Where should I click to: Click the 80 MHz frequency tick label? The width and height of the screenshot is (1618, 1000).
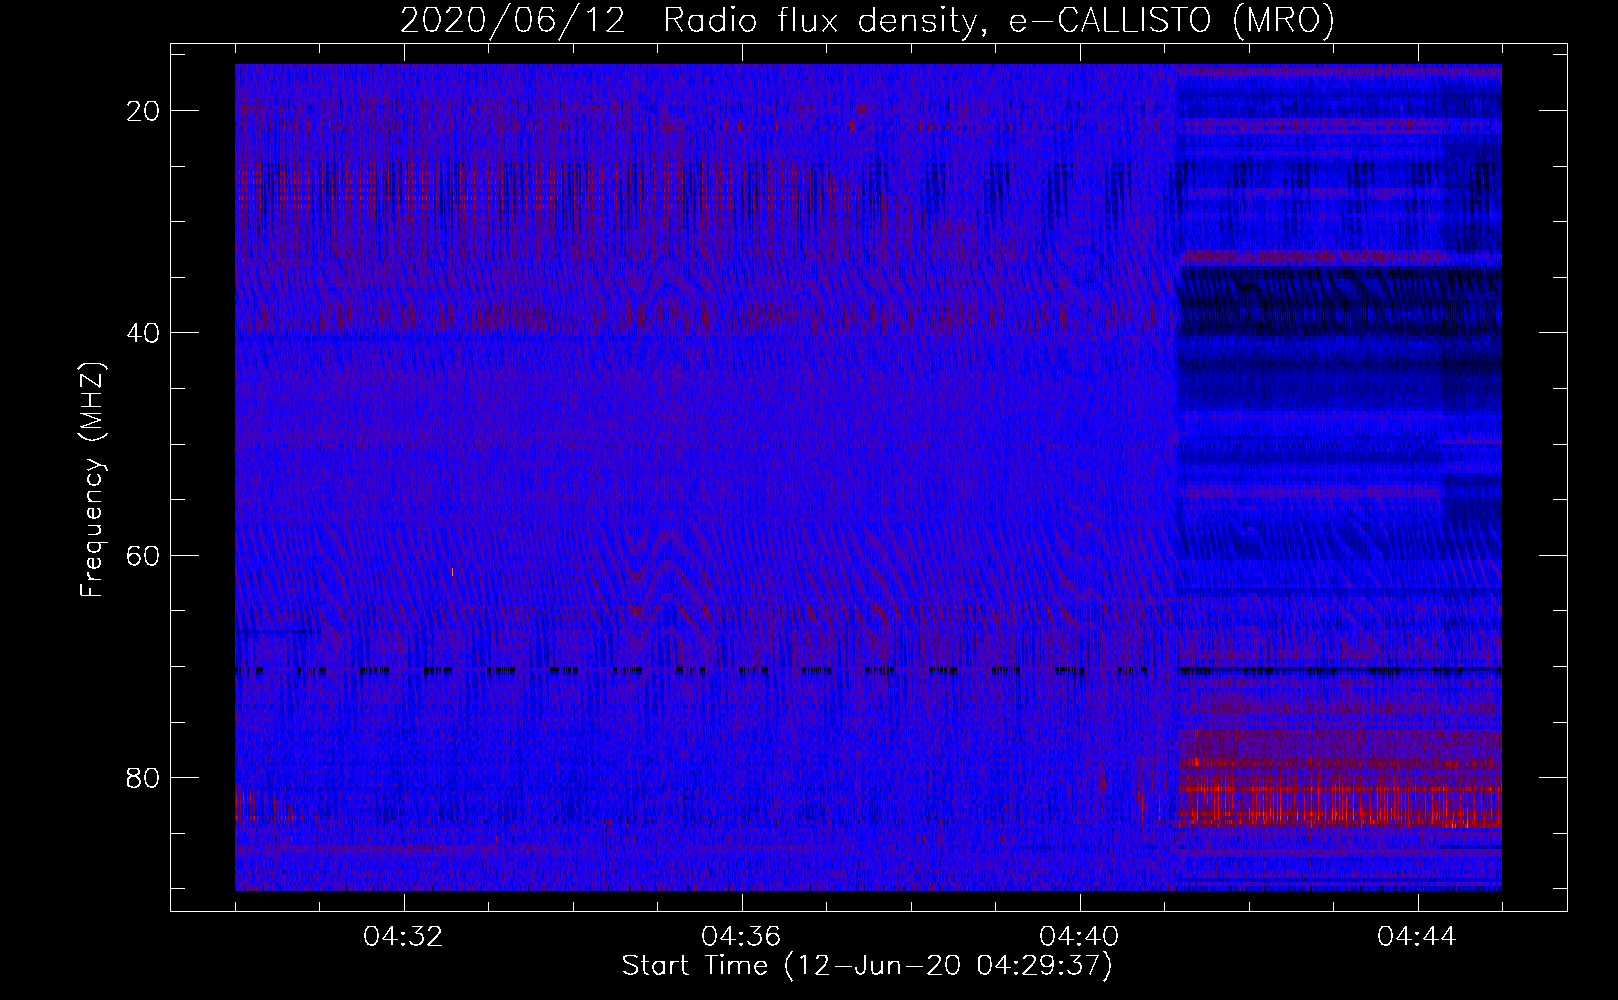pos(143,778)
